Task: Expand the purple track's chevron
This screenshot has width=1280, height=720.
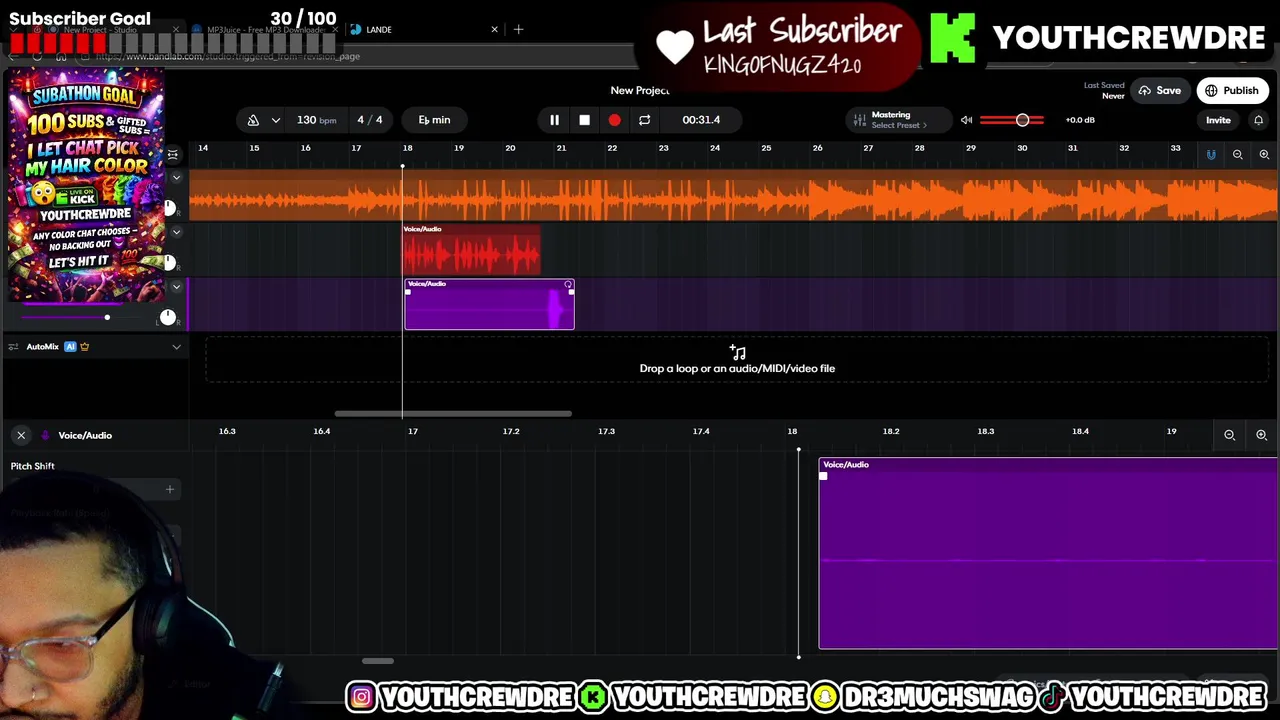Action: click(176, 287)
